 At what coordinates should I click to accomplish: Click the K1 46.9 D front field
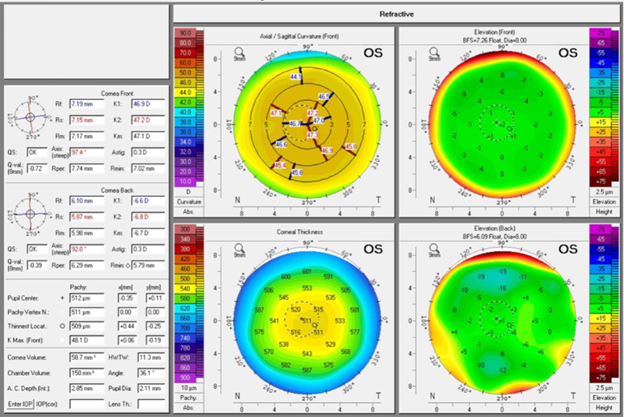point(148,103)
